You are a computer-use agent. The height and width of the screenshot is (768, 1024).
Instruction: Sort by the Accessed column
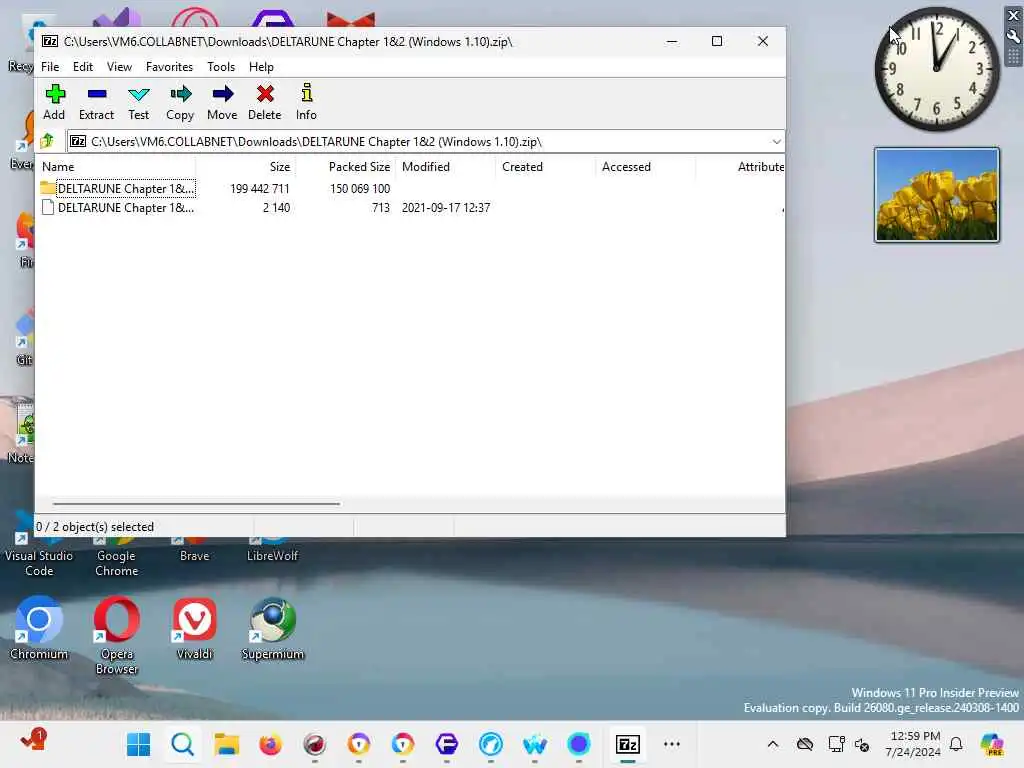click(x=646, y=167)
